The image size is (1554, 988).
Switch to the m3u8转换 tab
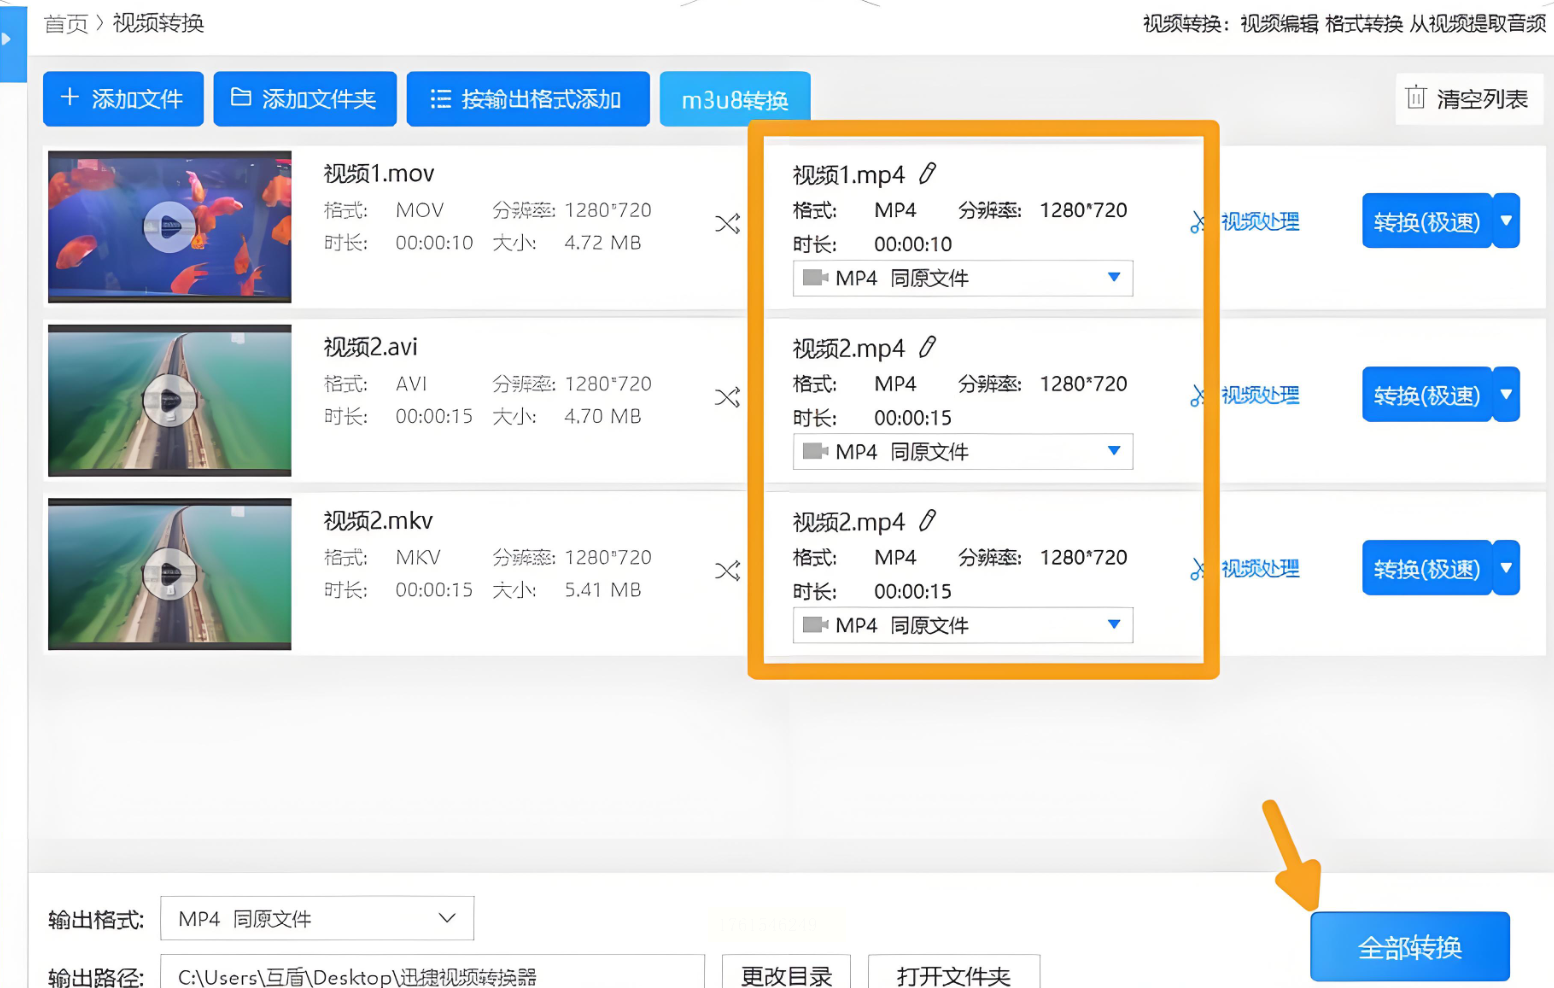click(x=734, y=100)
